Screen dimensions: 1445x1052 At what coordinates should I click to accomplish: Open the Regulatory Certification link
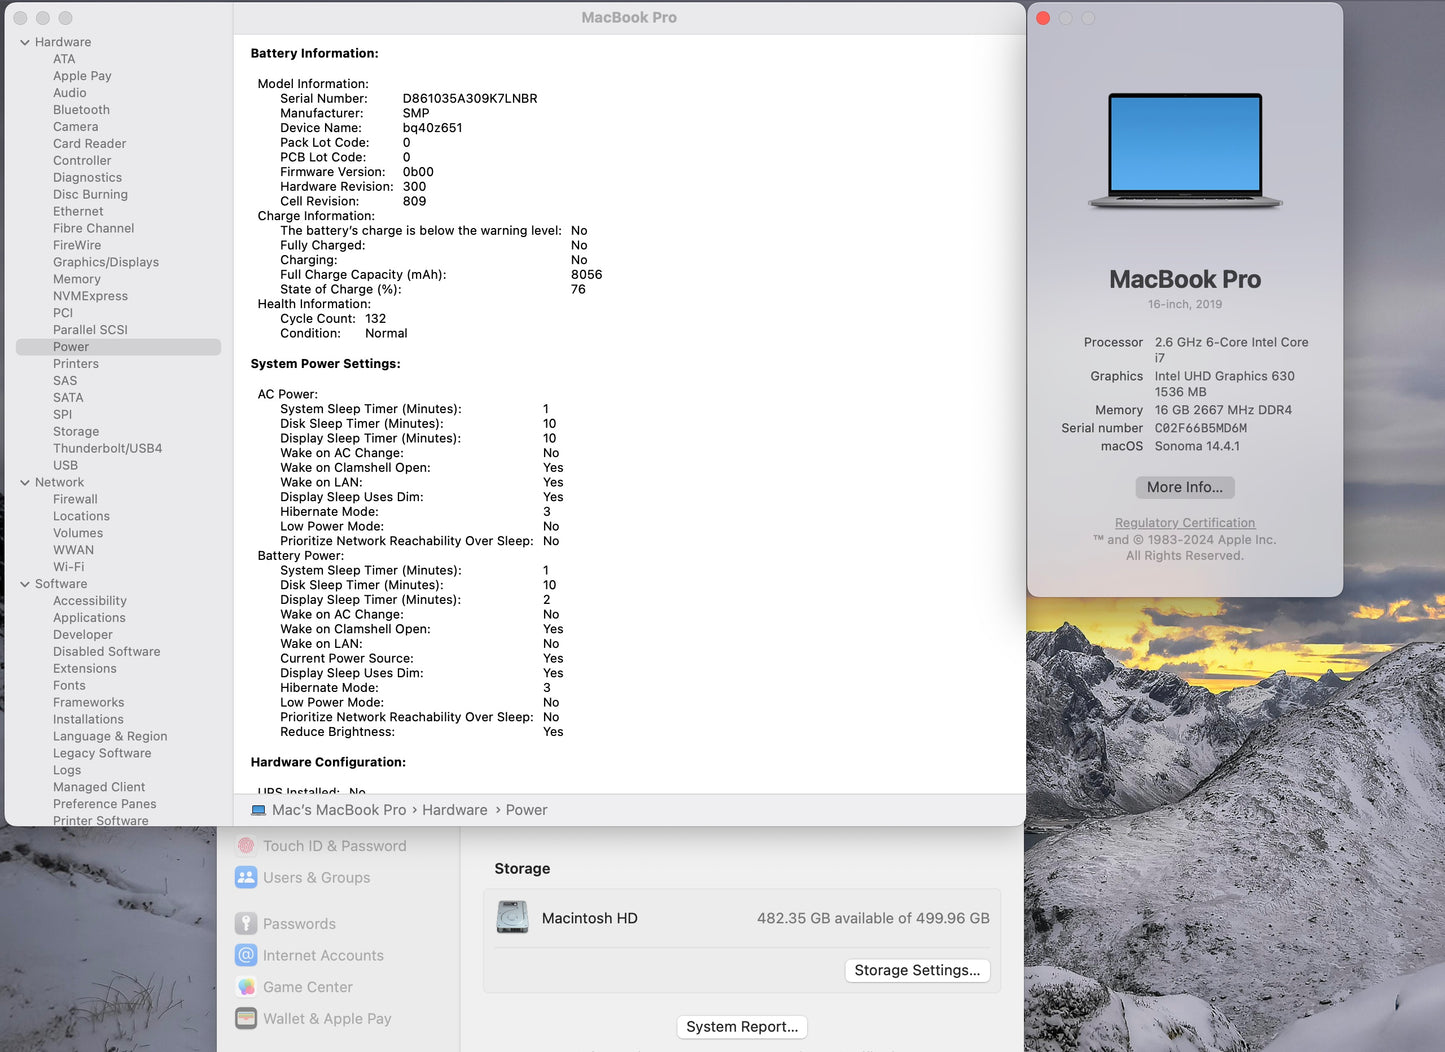(x=1184, y=522)
